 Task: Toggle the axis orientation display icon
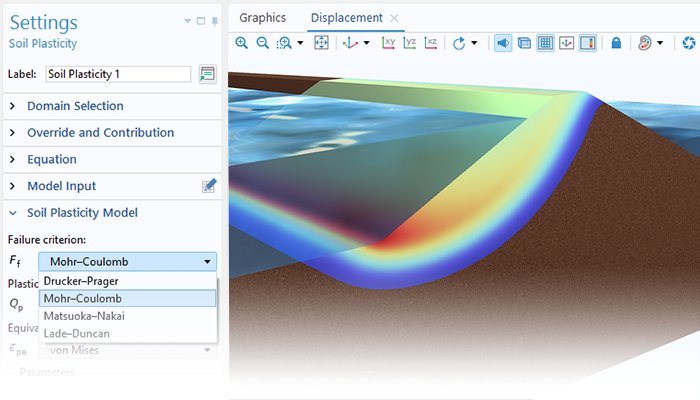point(567,43)
